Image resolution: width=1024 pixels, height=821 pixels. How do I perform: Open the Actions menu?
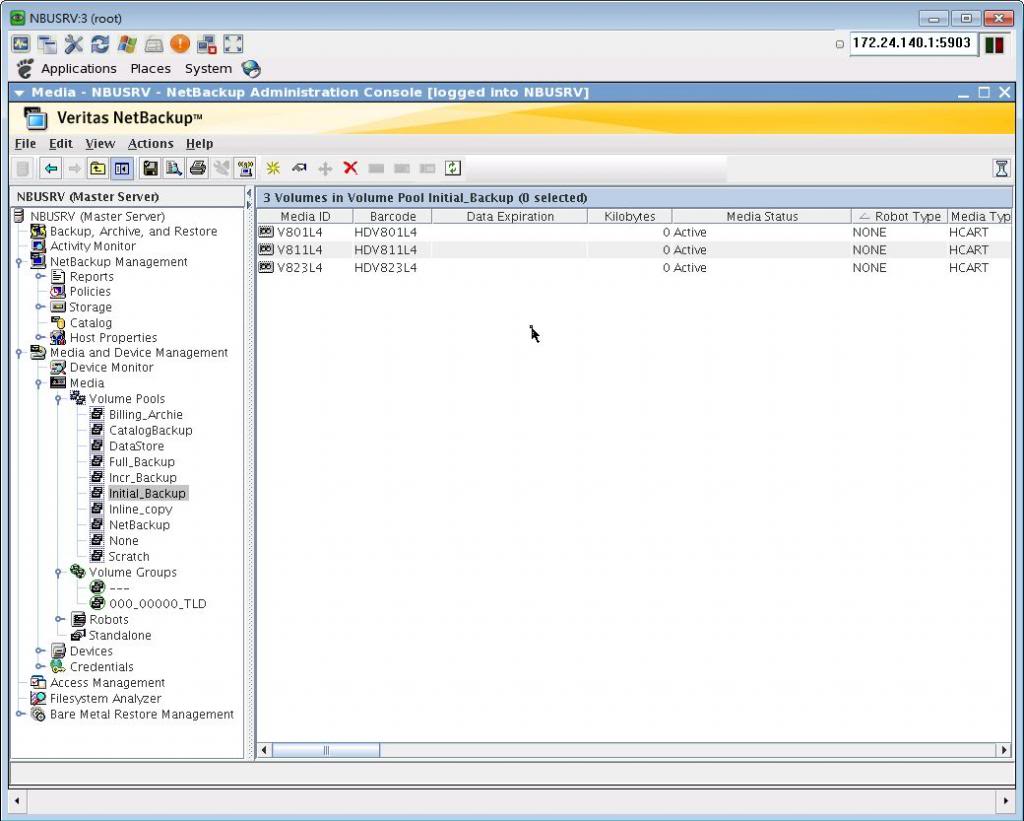coord(151,144)
